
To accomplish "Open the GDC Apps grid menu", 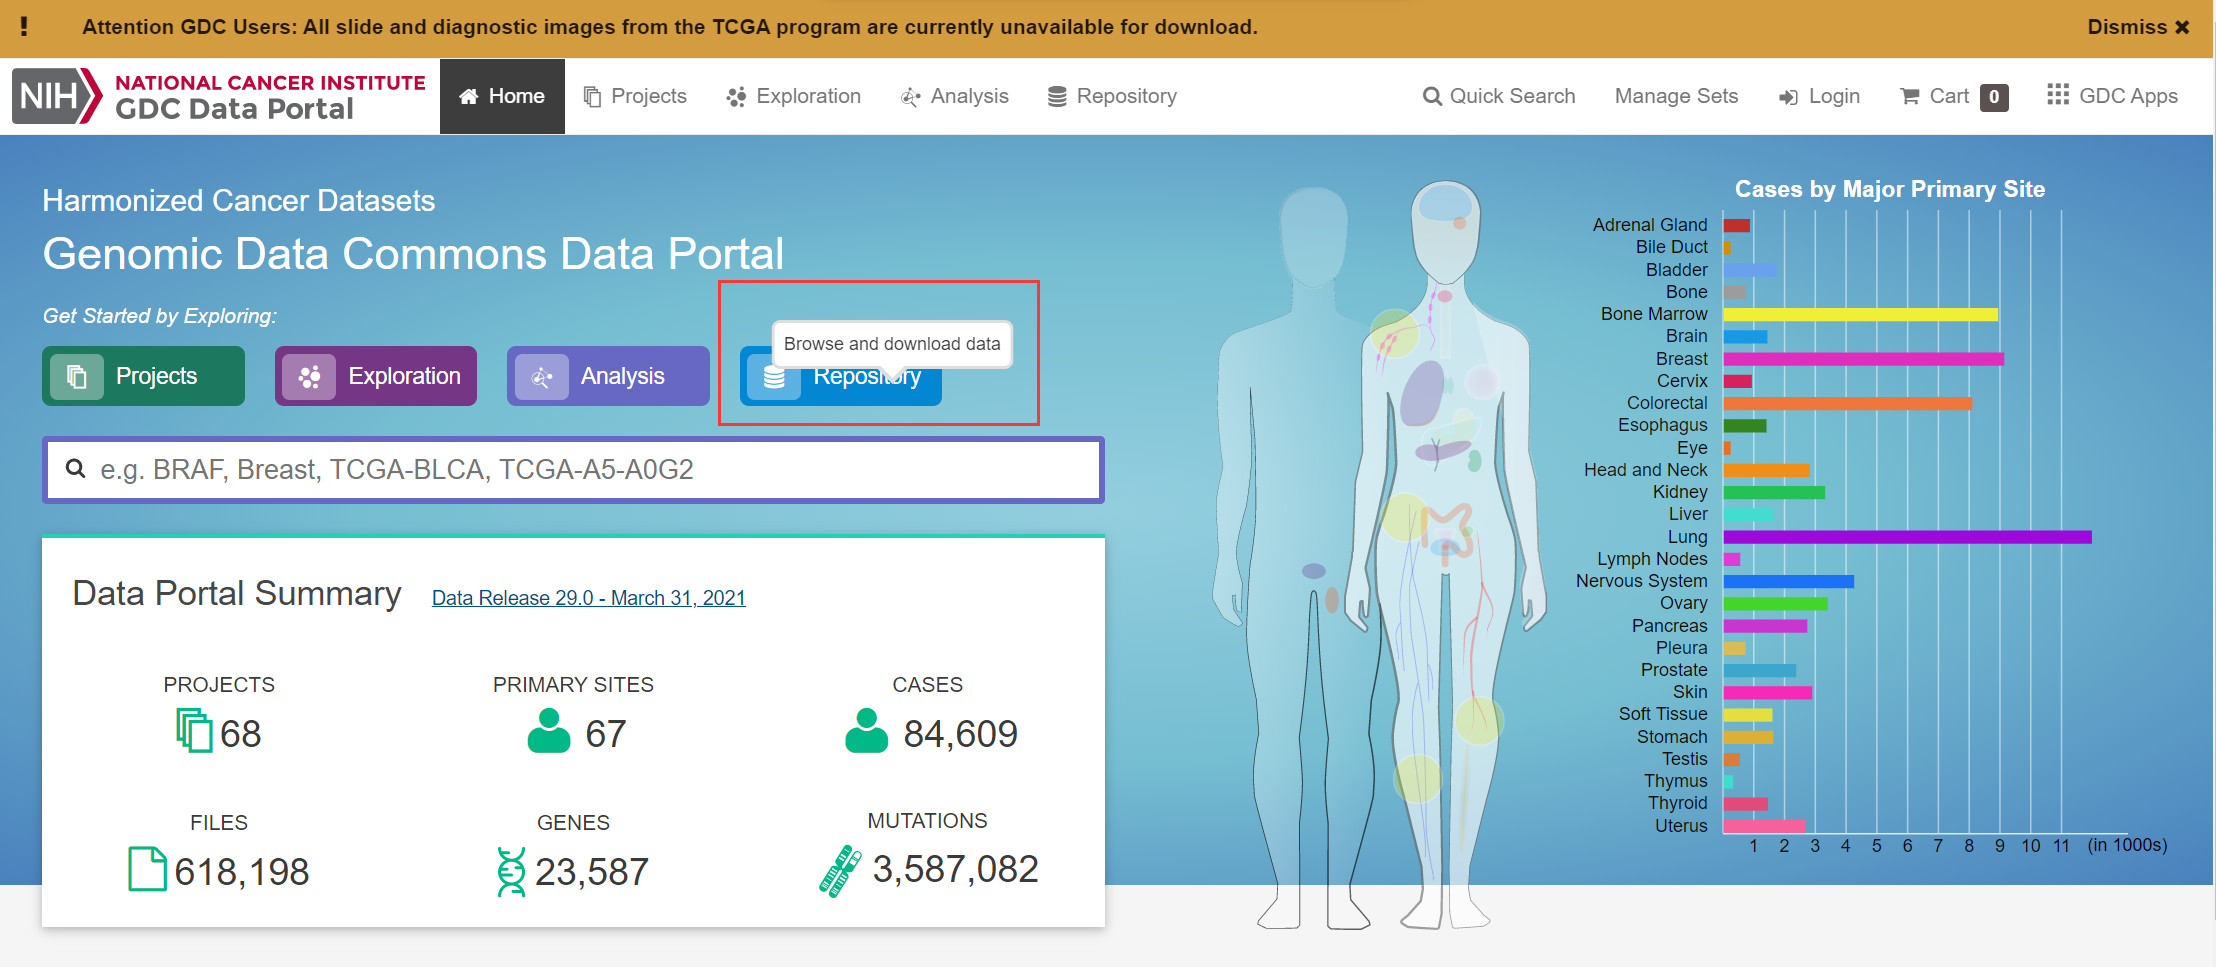I will 2112,96.
